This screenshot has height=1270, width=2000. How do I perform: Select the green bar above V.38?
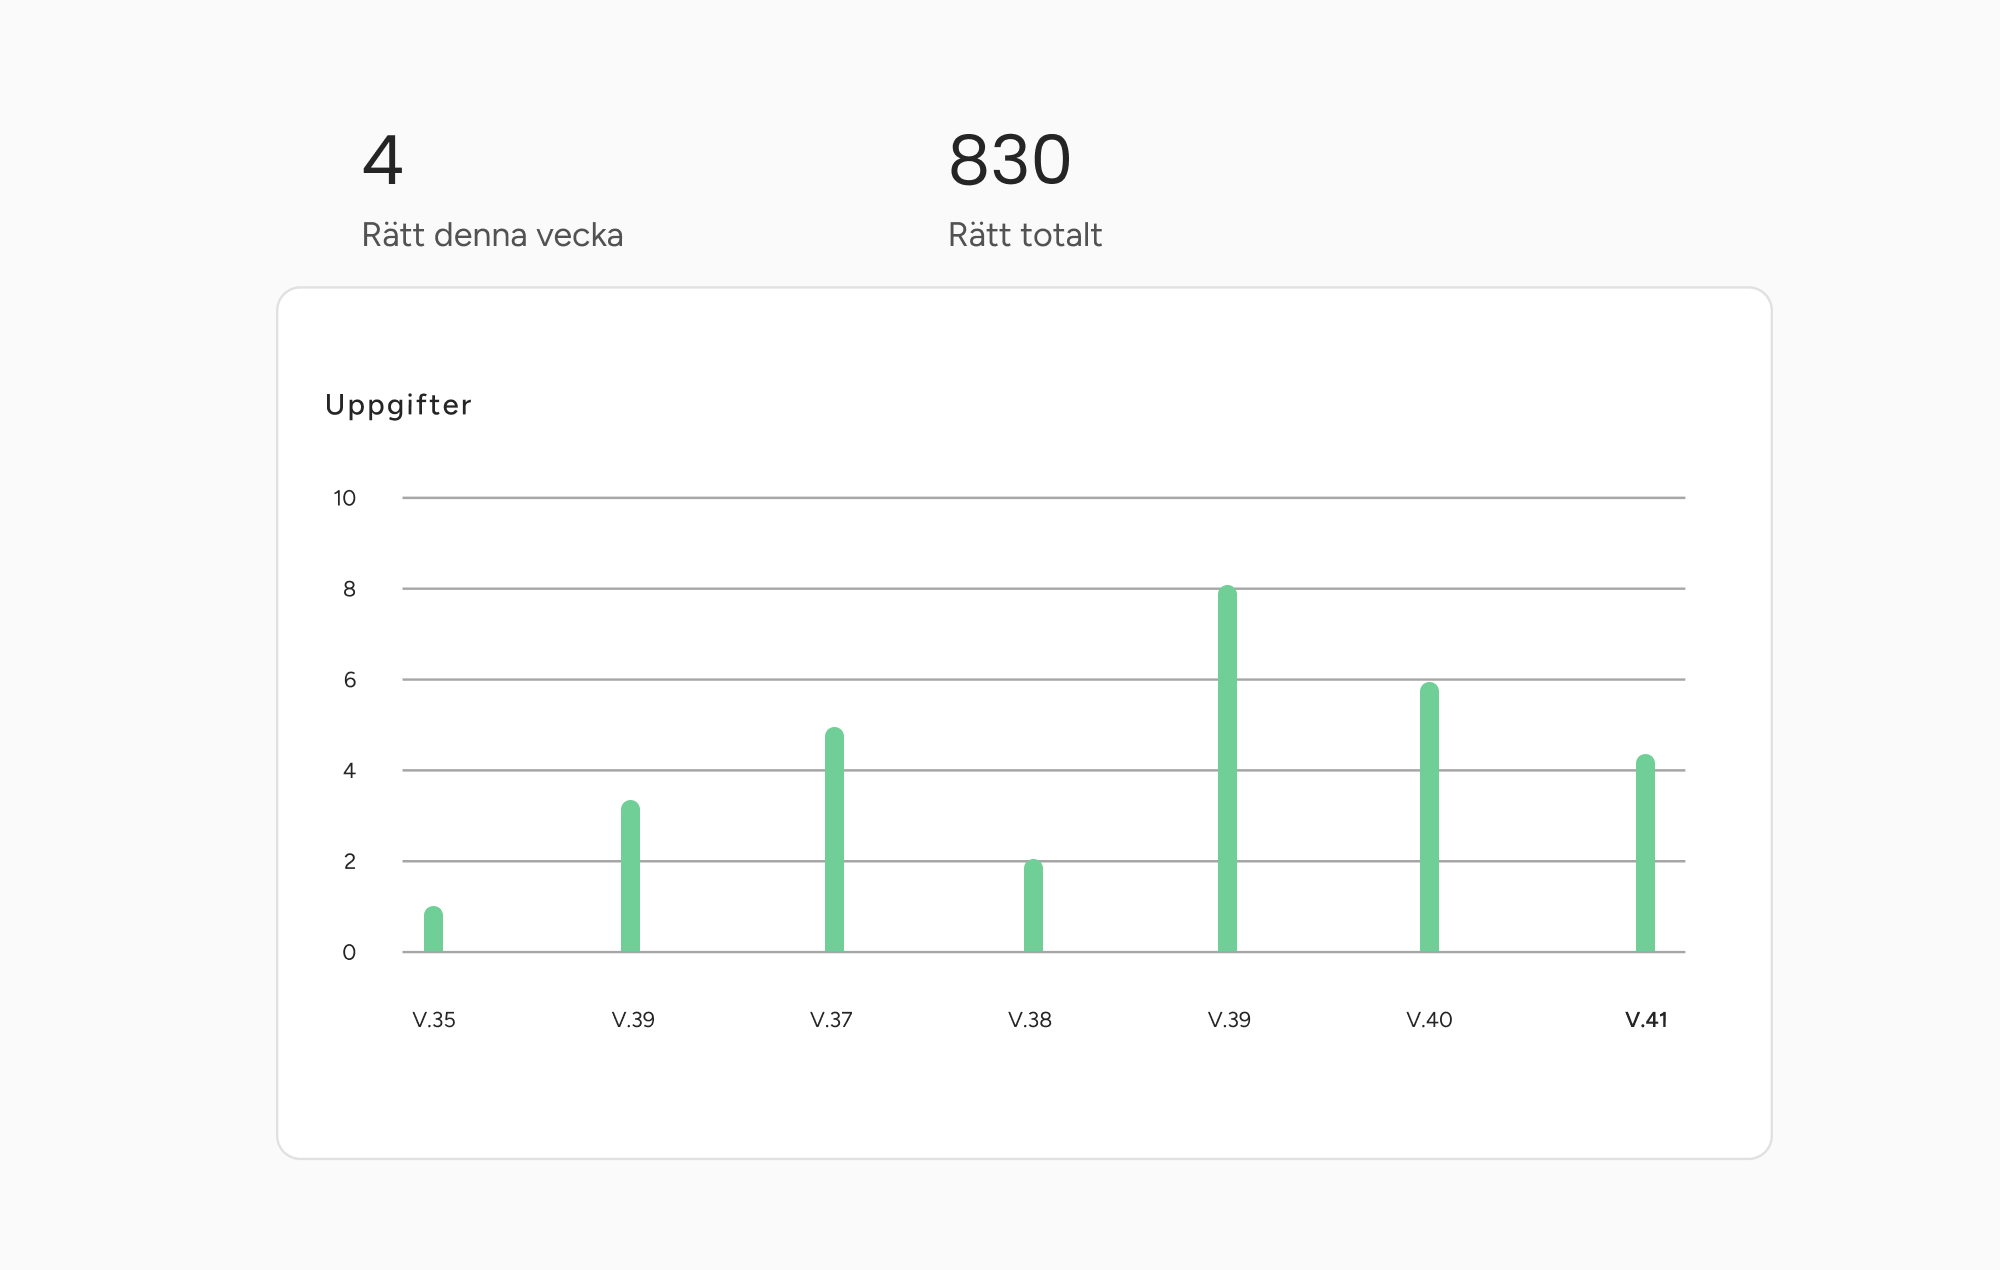pyautogui.click(x=1033, y=906)
